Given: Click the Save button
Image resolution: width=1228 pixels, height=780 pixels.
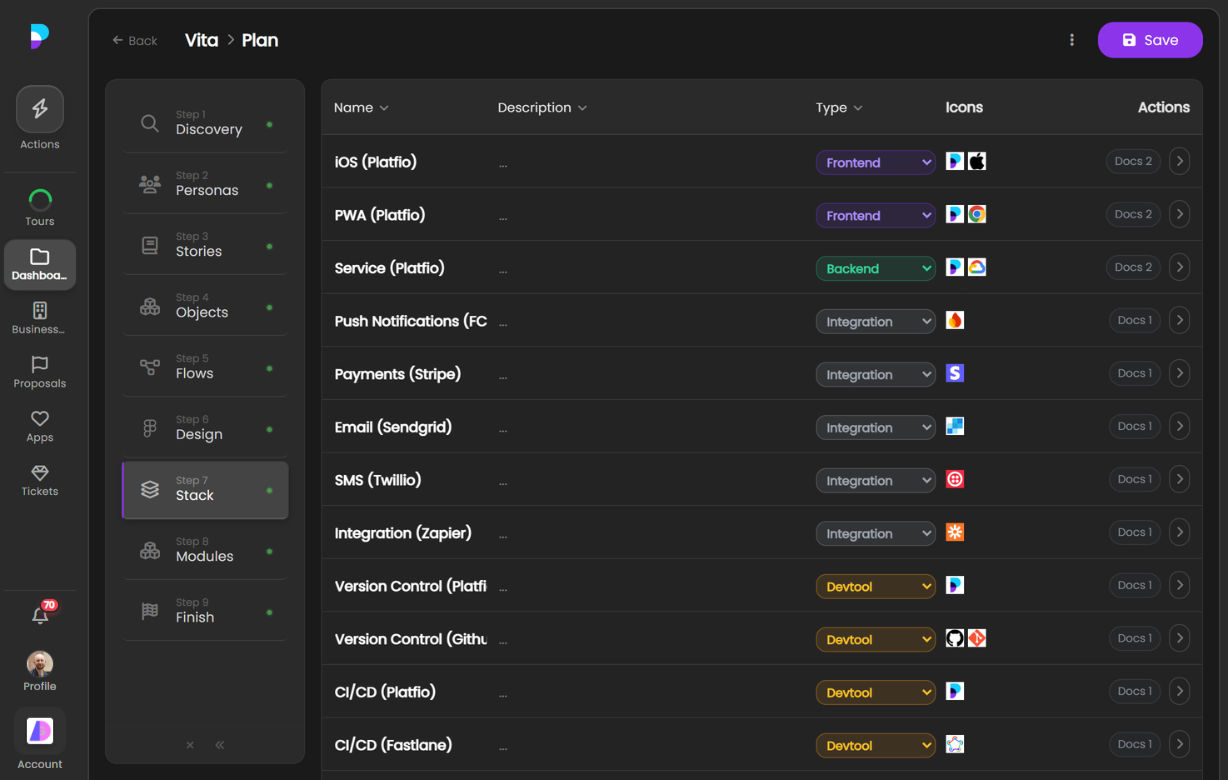Looking at the screenshot, I should (x=1150, y=40).
